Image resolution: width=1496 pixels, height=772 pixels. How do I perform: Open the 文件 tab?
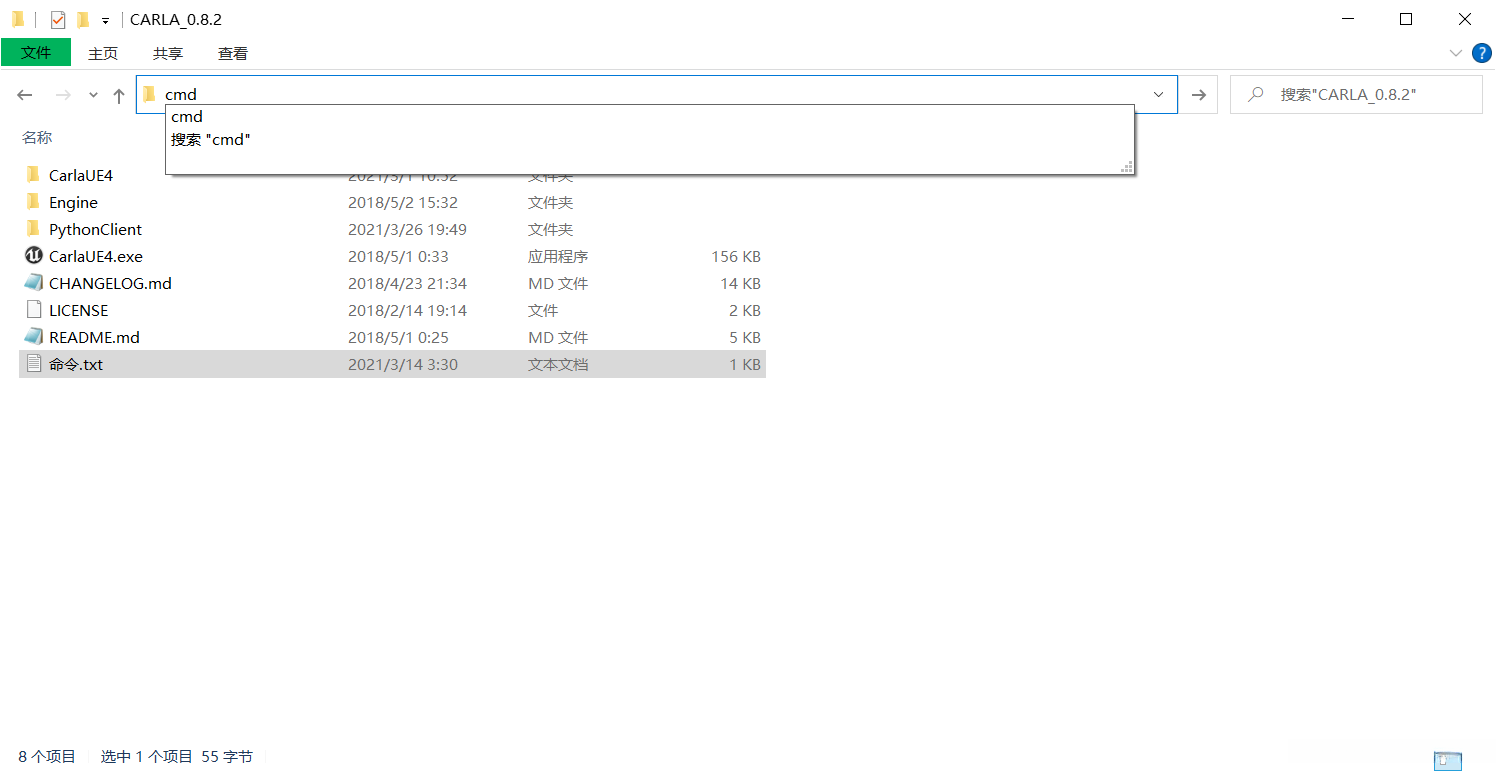click(36, 53)
